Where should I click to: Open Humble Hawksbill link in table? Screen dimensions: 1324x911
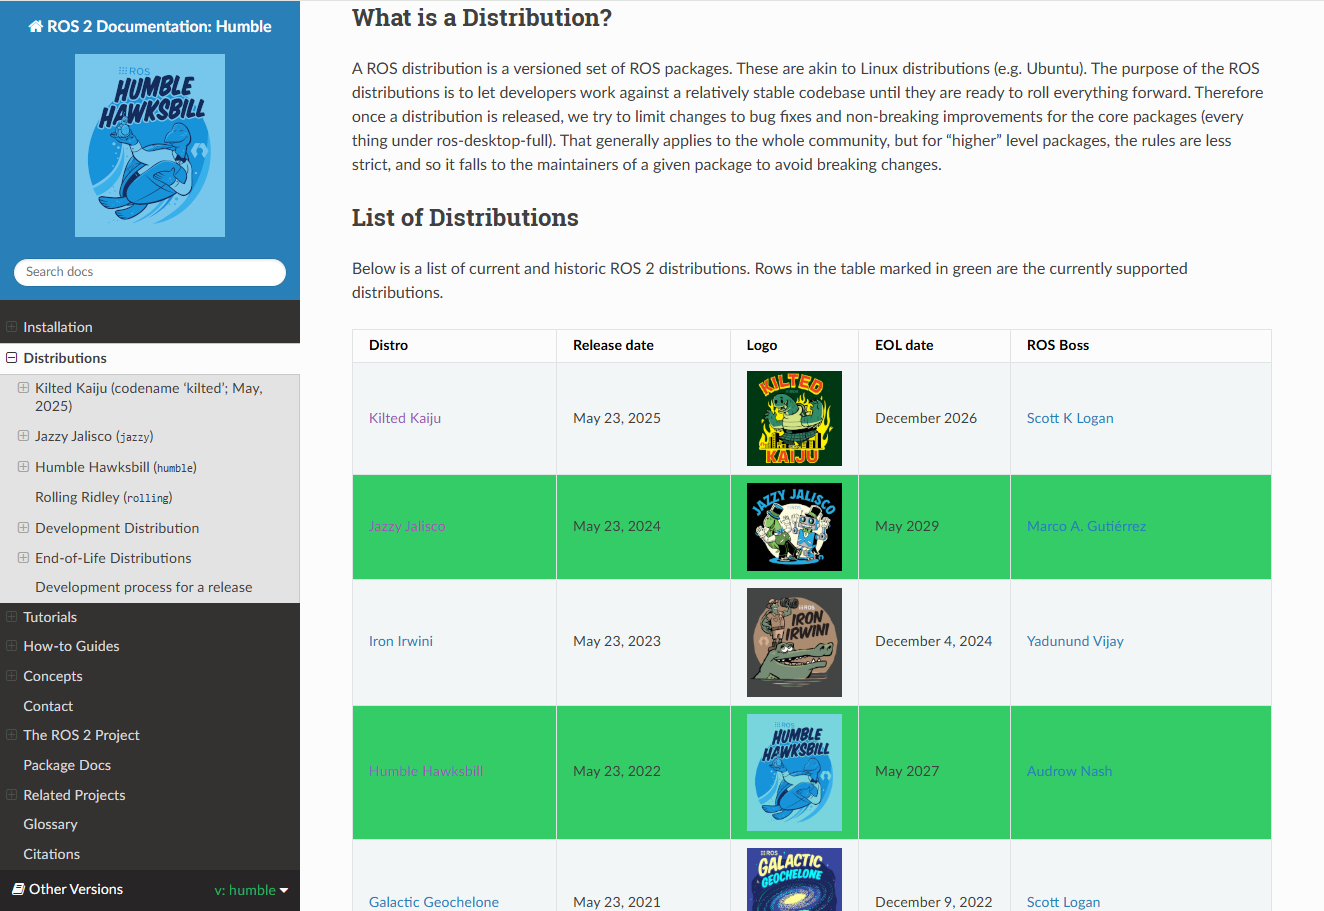(x=426, y=771)
